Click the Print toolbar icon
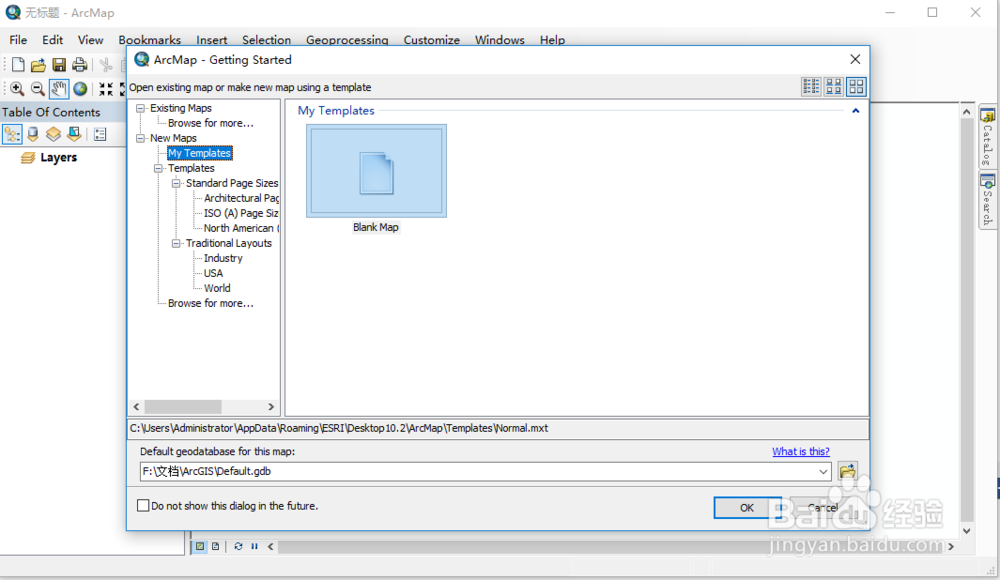Viewport: 1000px width, 580px height. click(x=79, y=64)
